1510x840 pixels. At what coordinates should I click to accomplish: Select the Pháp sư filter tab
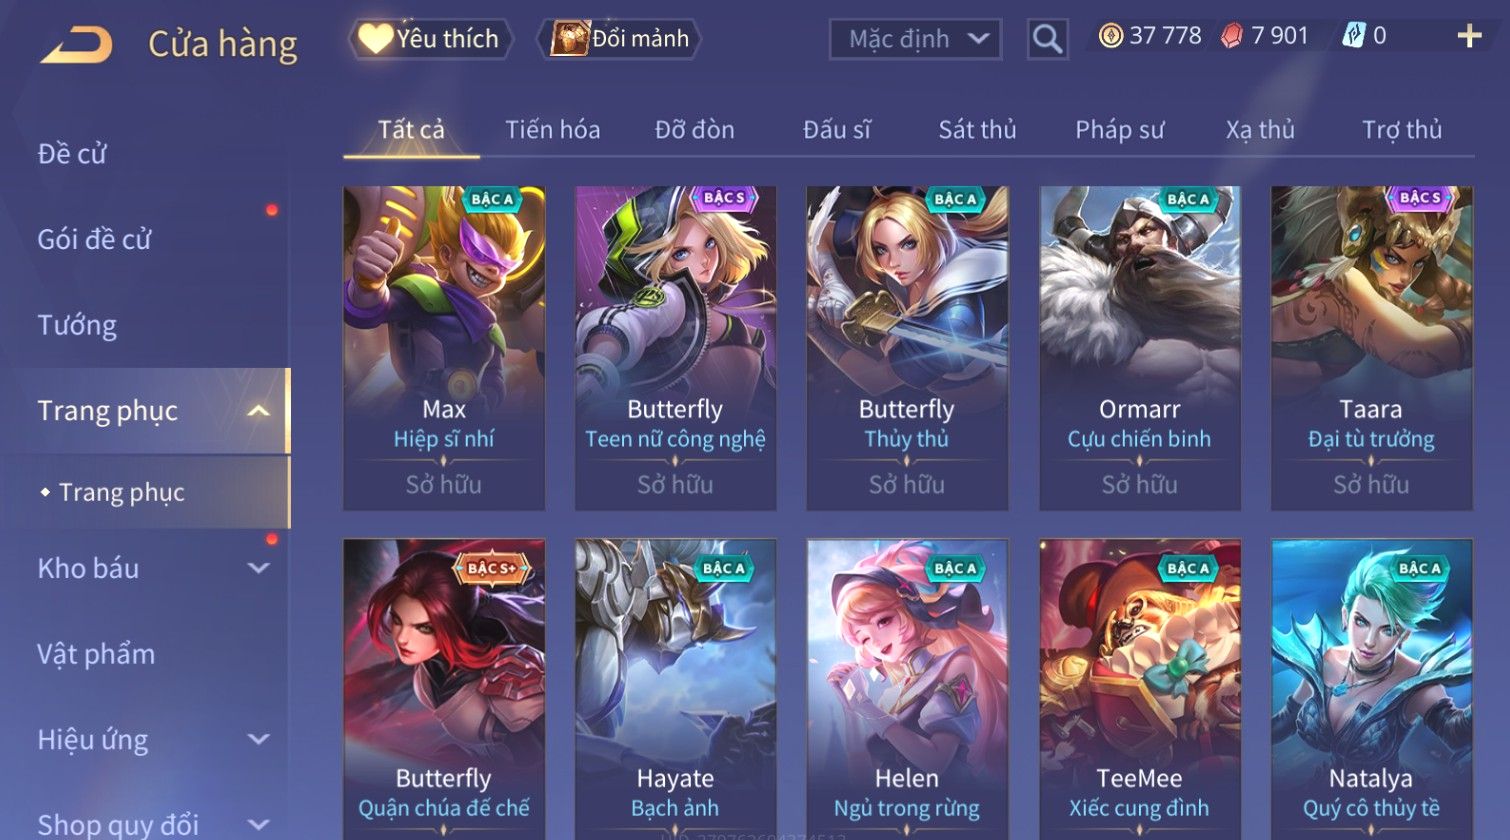click(x=1119, y=130)
